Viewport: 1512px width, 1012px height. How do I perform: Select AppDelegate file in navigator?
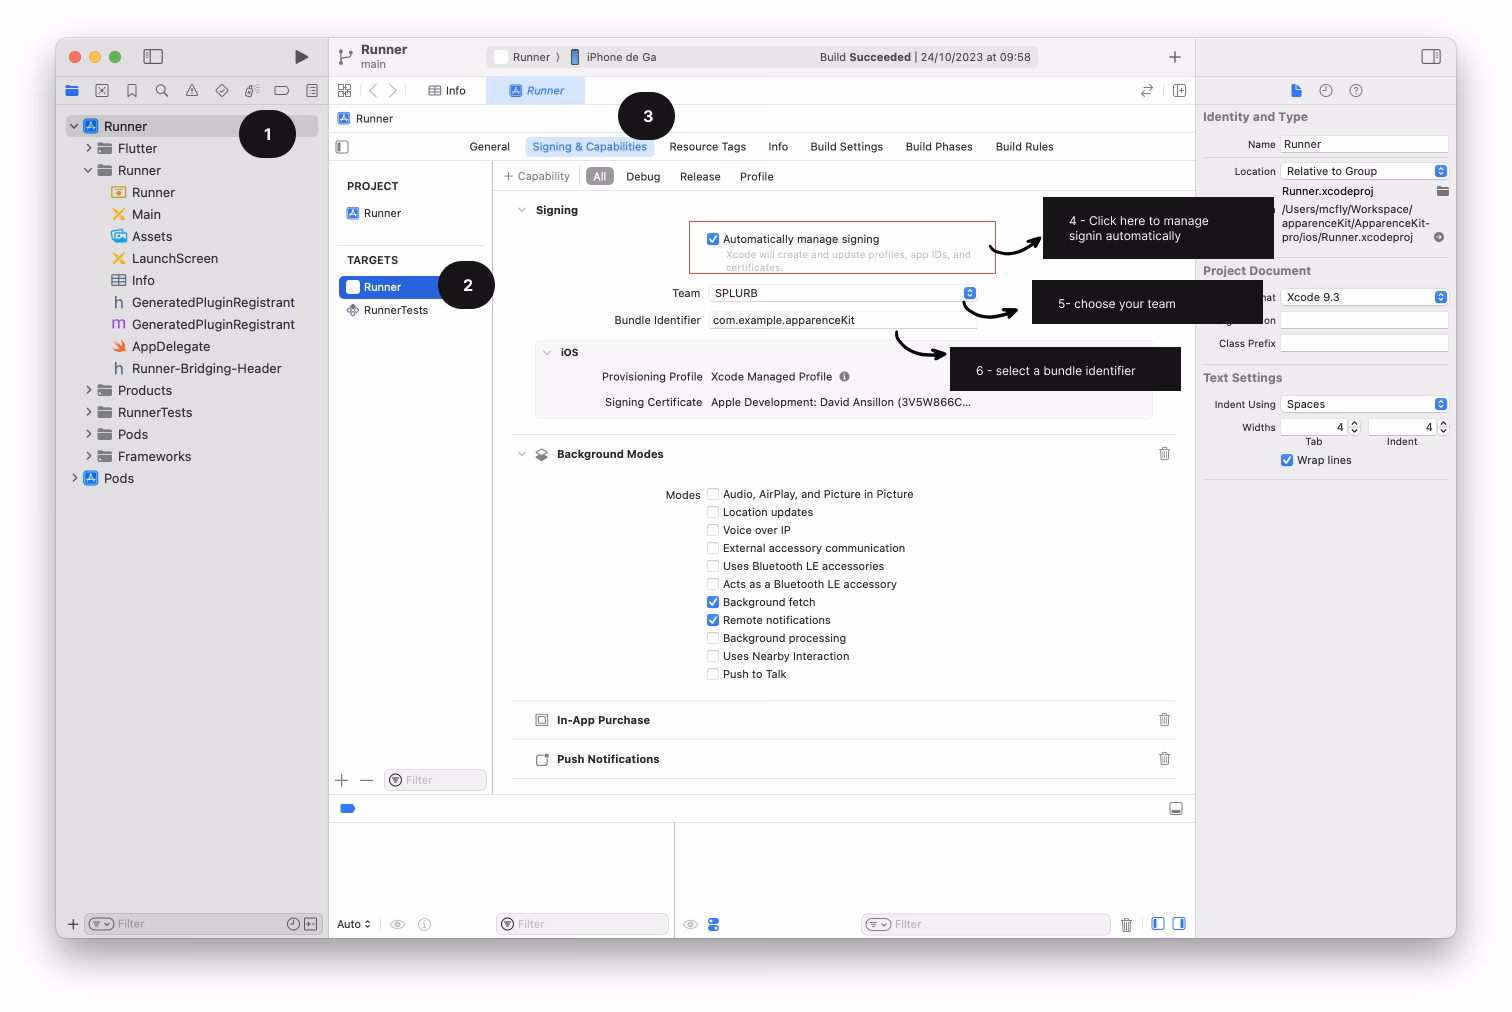coord(171,346)
